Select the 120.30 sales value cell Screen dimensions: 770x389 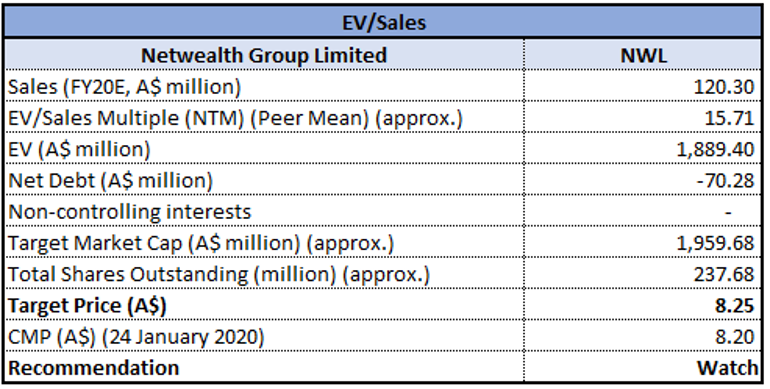[x=643, y=86]
